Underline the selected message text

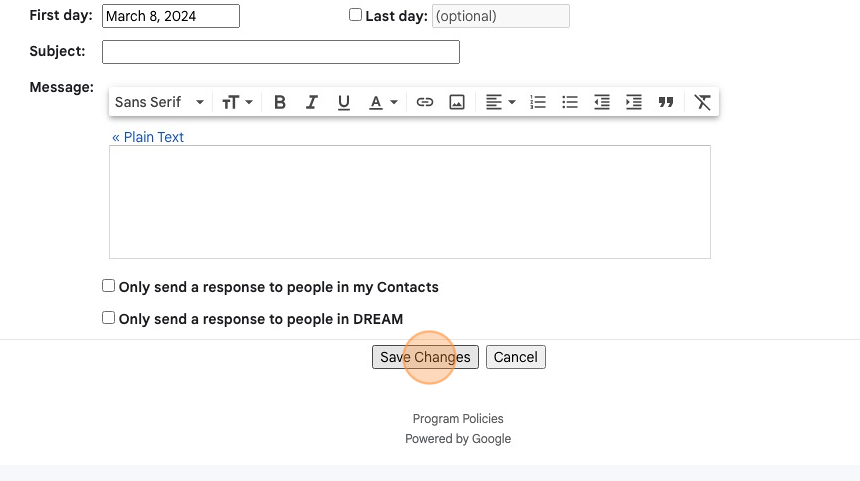tap(343, 102)
